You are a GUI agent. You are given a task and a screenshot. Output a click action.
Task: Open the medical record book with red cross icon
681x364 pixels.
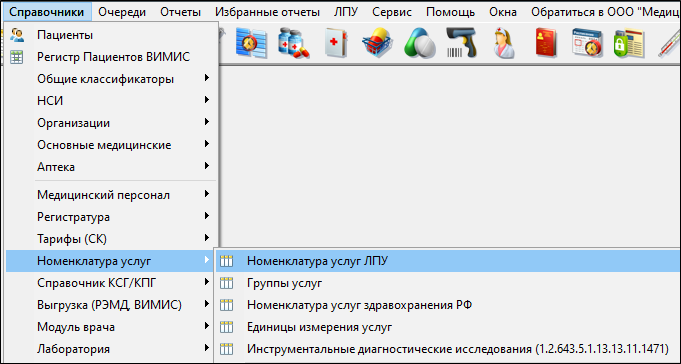click(336, 43)
